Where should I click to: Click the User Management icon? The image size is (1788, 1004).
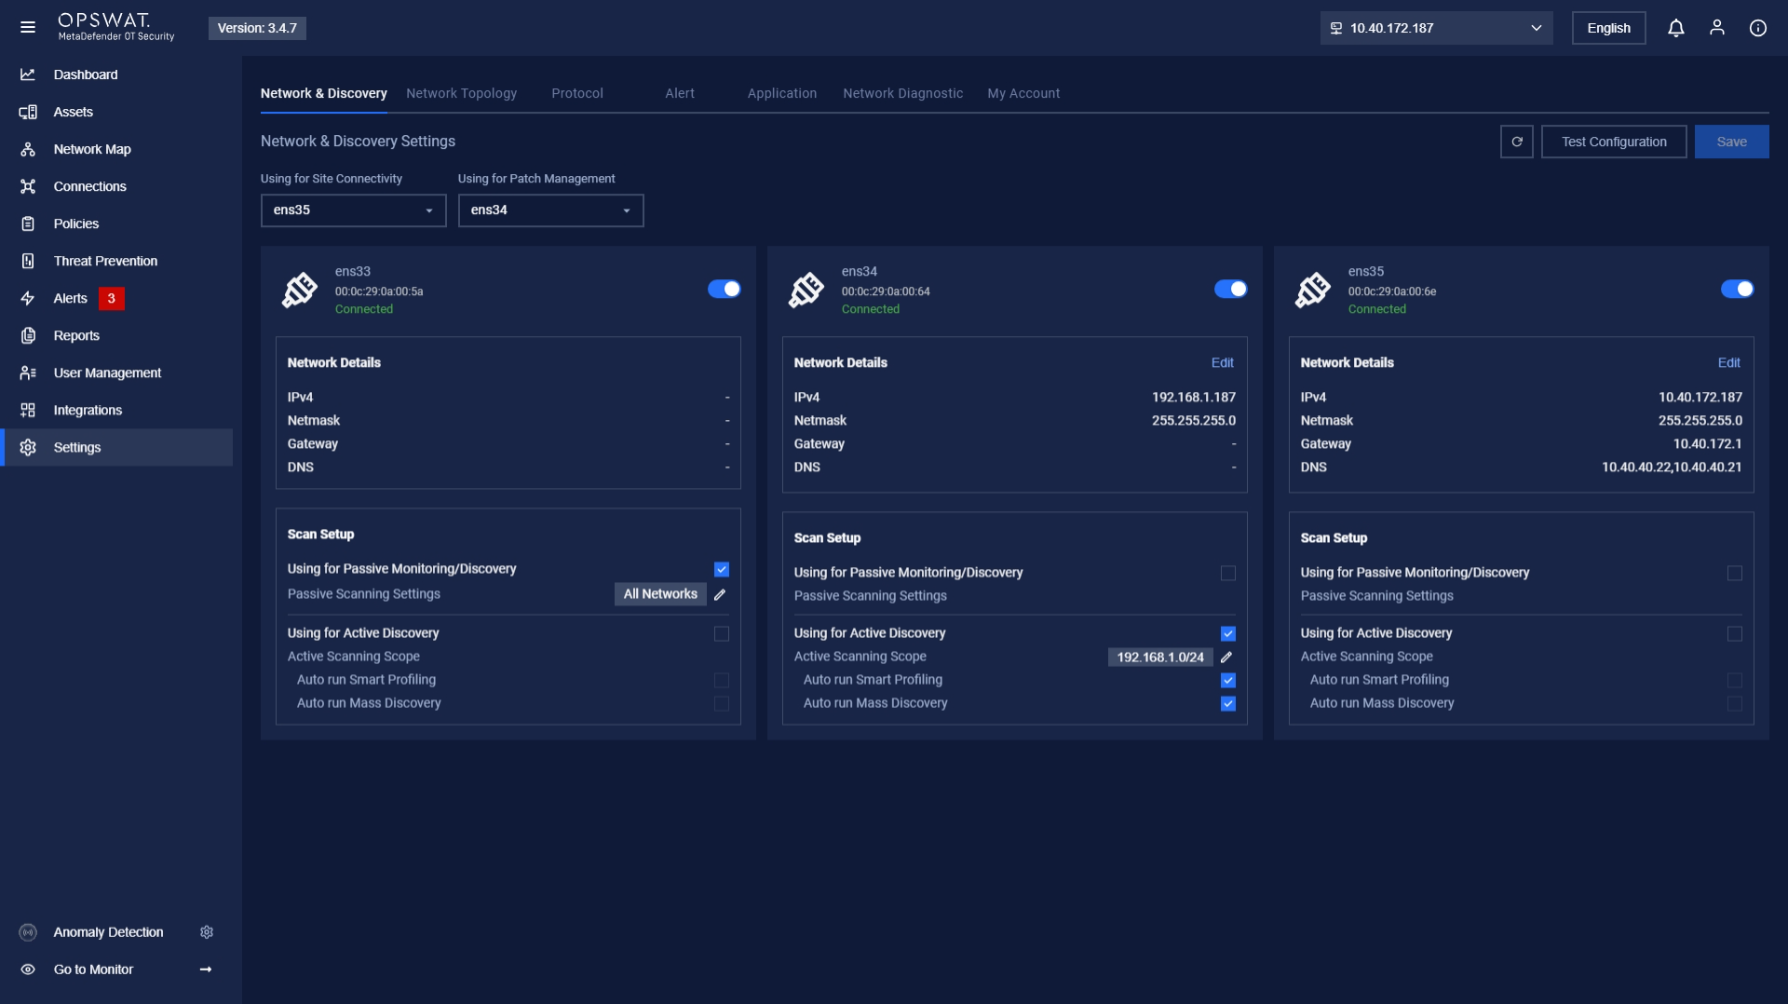[x=28, y=373]
